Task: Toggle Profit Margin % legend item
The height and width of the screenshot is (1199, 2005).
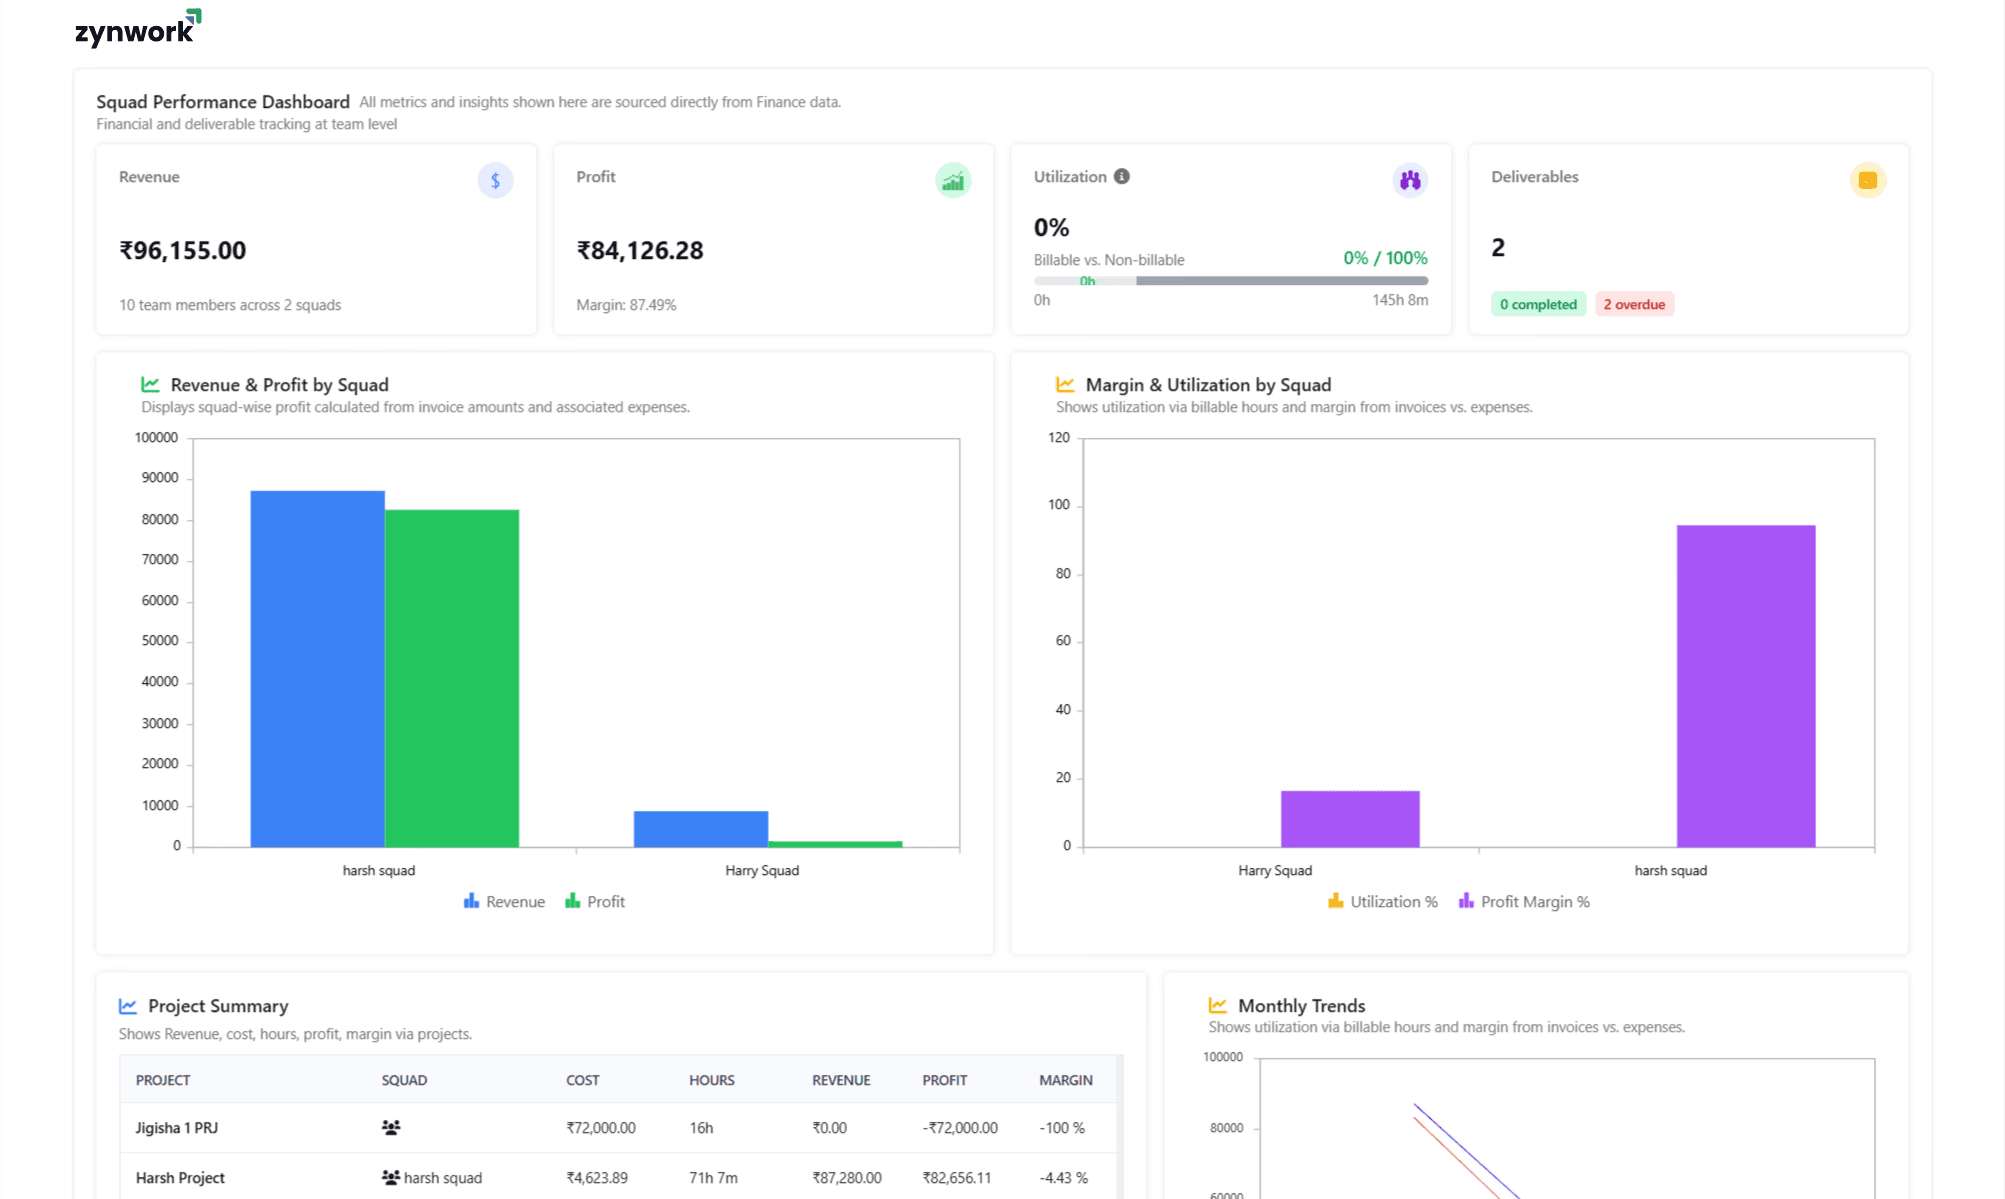Action: coord(1524,902)
